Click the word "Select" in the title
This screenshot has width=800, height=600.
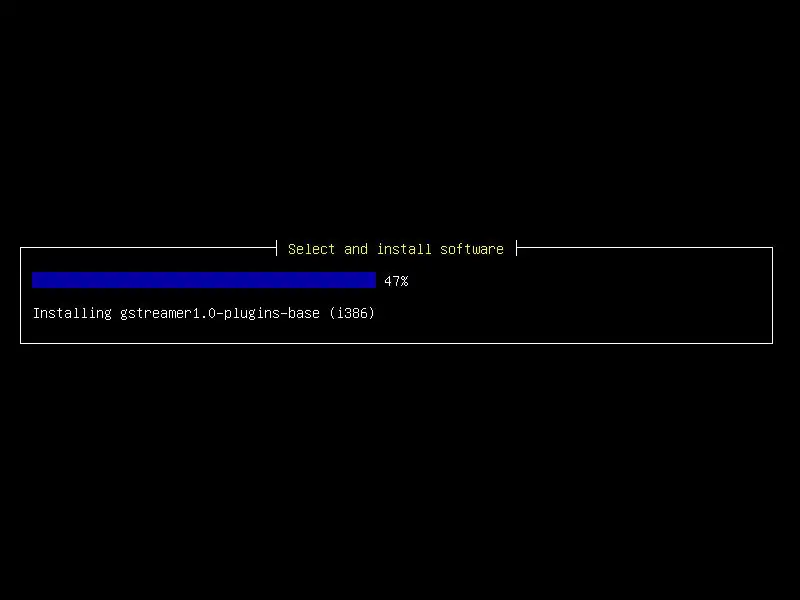[311, 249]
